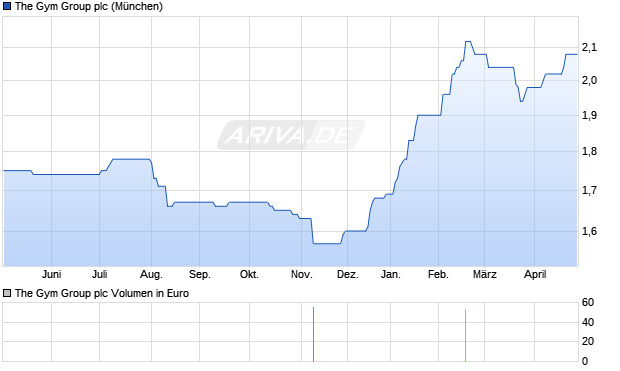Click the 60 volume axis label

click(x=588, y=303)
